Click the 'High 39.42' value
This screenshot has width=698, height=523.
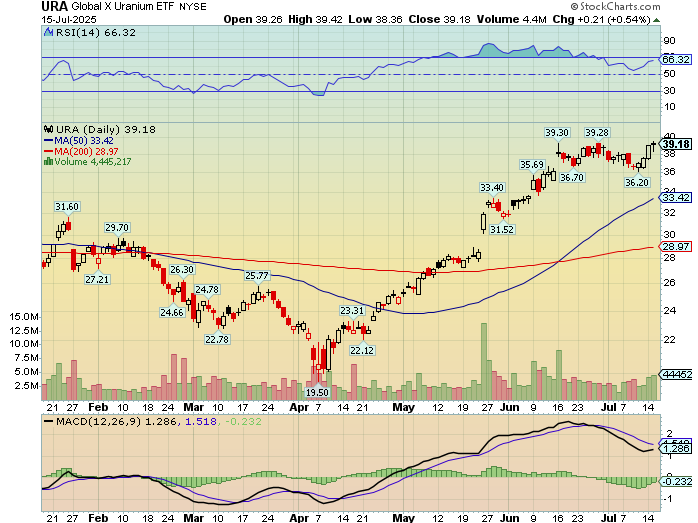coord(315,20)
